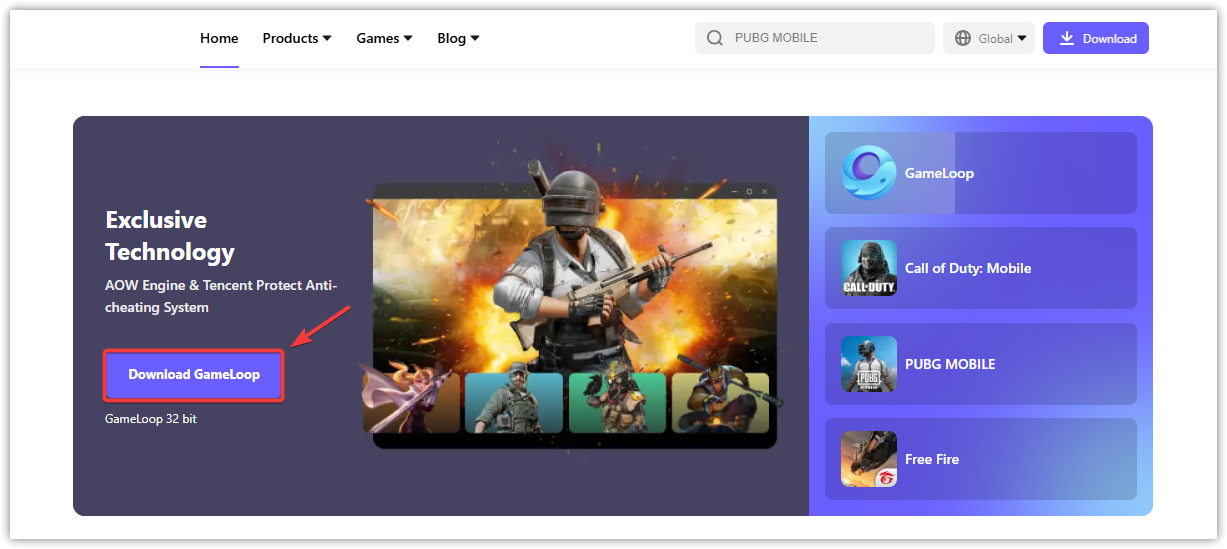Expand the Products dropdown menu
The height and width of the screenshot is (549, 1227).
pos(297,38)
